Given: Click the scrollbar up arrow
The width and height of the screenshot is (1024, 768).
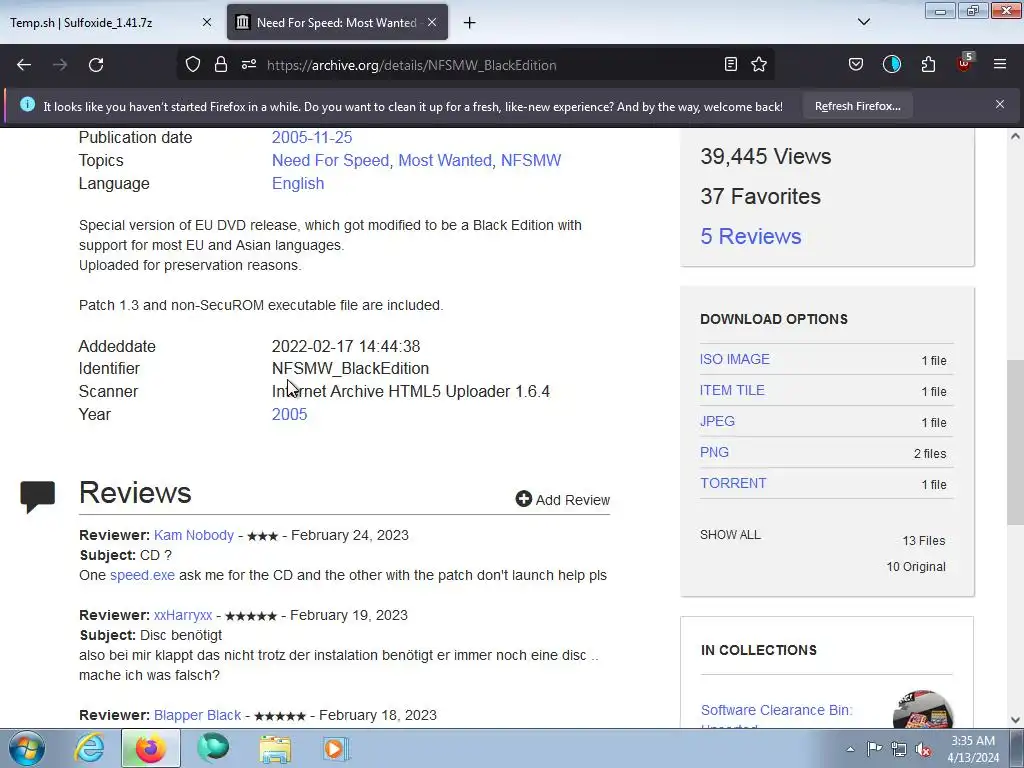Looking at the screenshot, I should [x=1014, y=136].
